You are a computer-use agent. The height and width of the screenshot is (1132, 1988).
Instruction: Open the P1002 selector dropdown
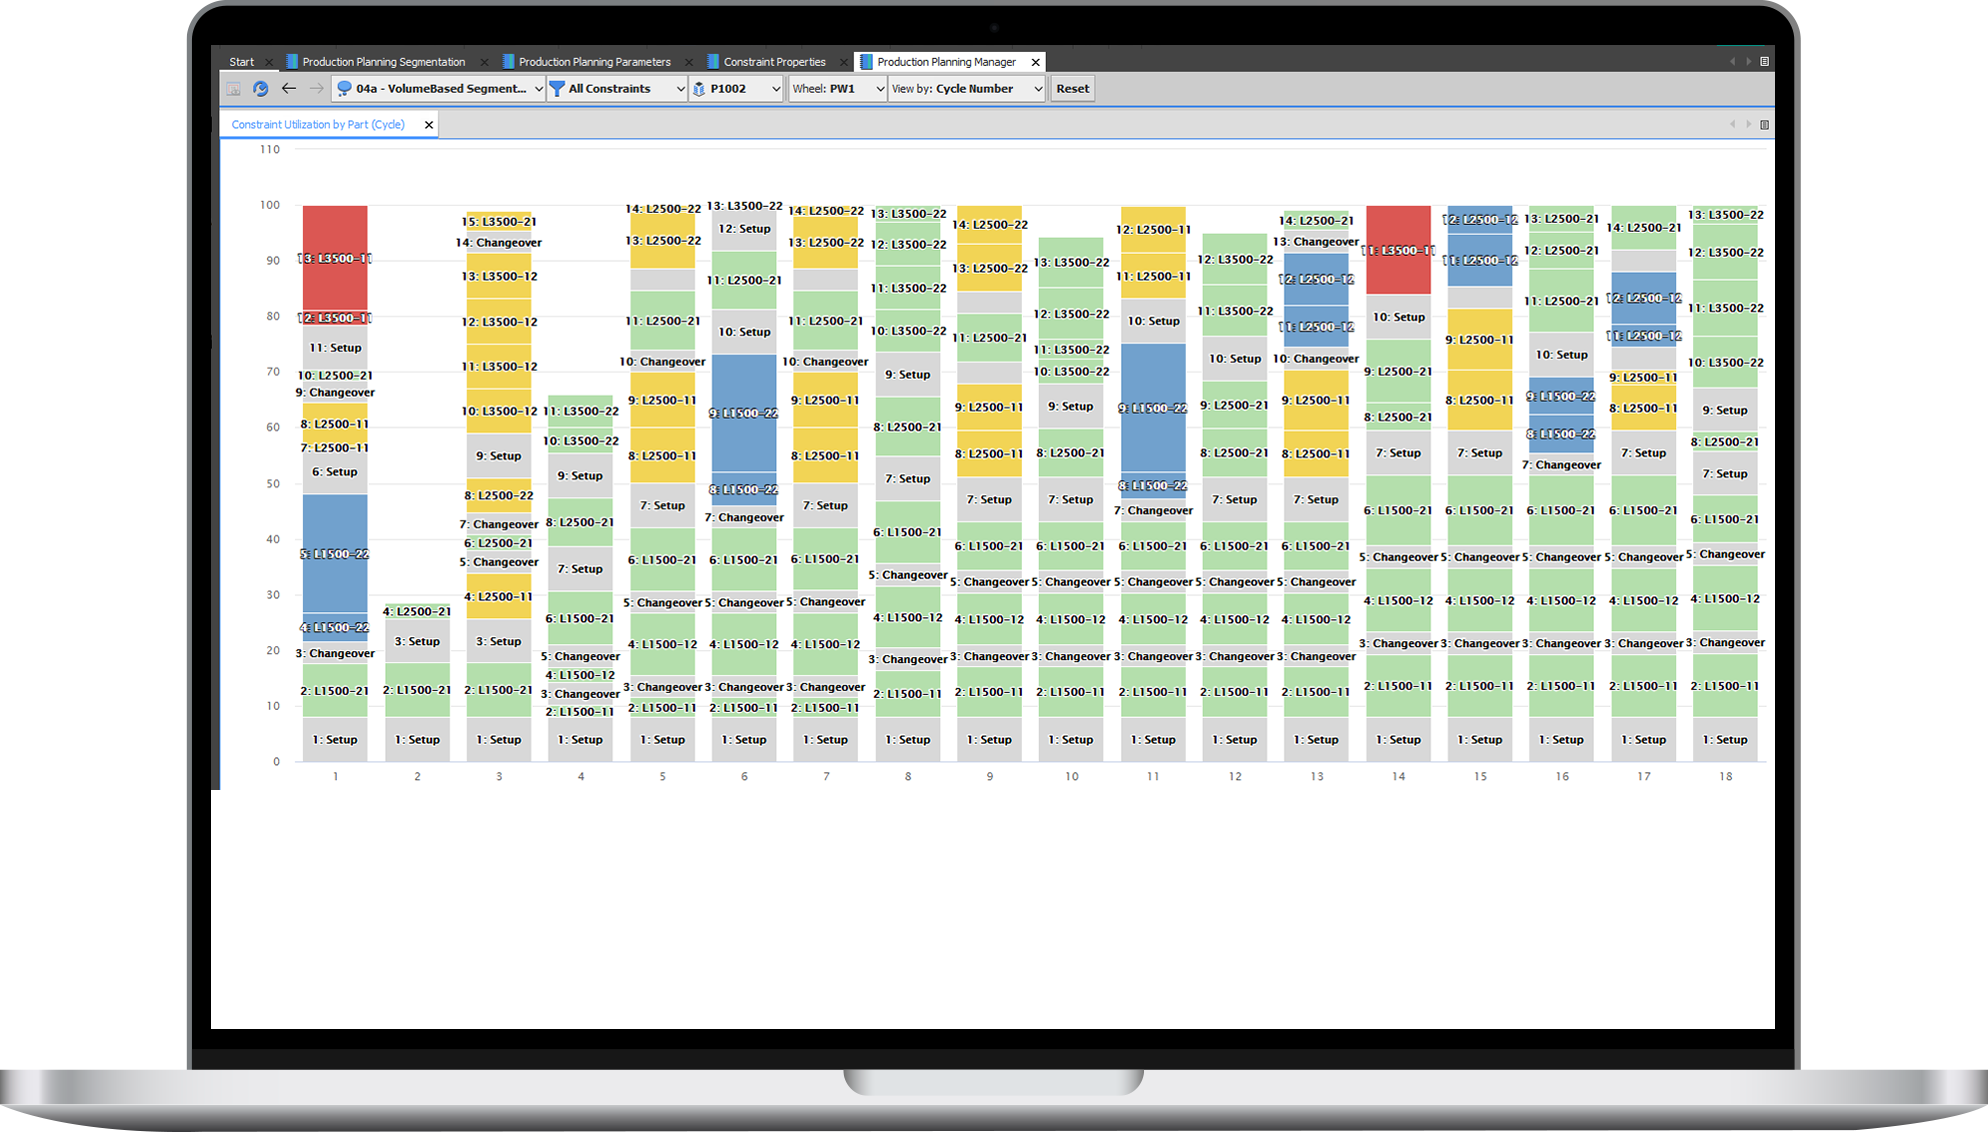[778, 88]
